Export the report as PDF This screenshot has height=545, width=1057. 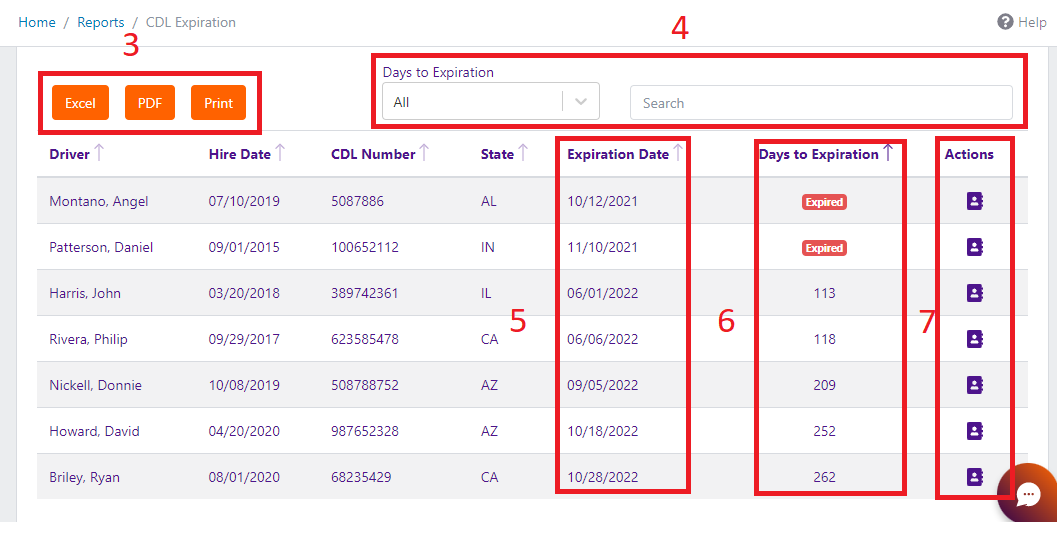click(x=150, y=103)
